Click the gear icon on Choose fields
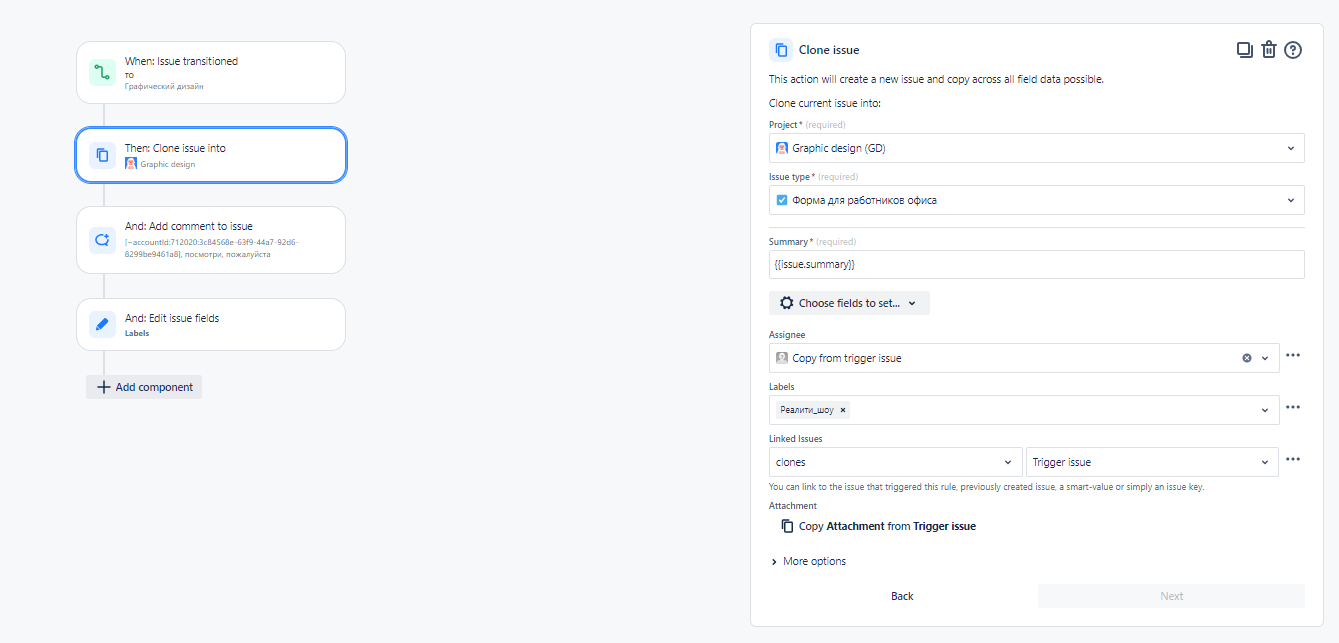1339x643 pixels. click(787, 303)
